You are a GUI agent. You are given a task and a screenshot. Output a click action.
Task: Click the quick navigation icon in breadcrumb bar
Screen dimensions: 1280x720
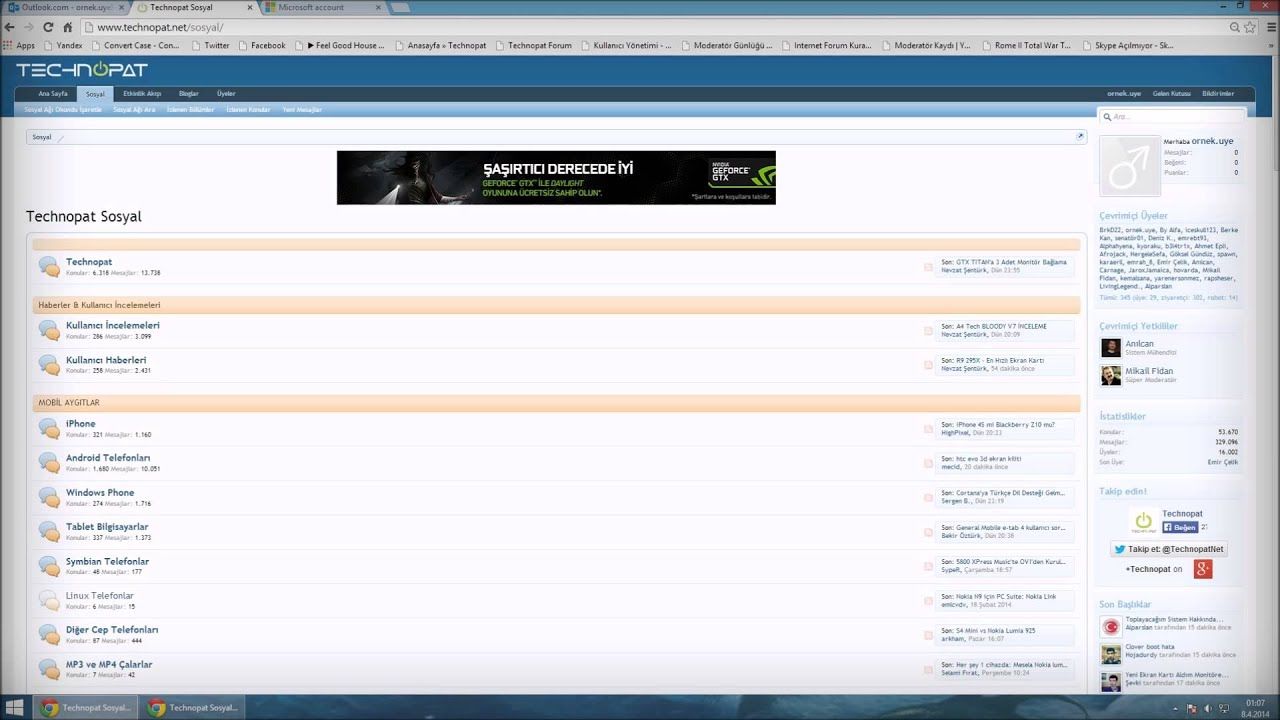(1080, 137)
